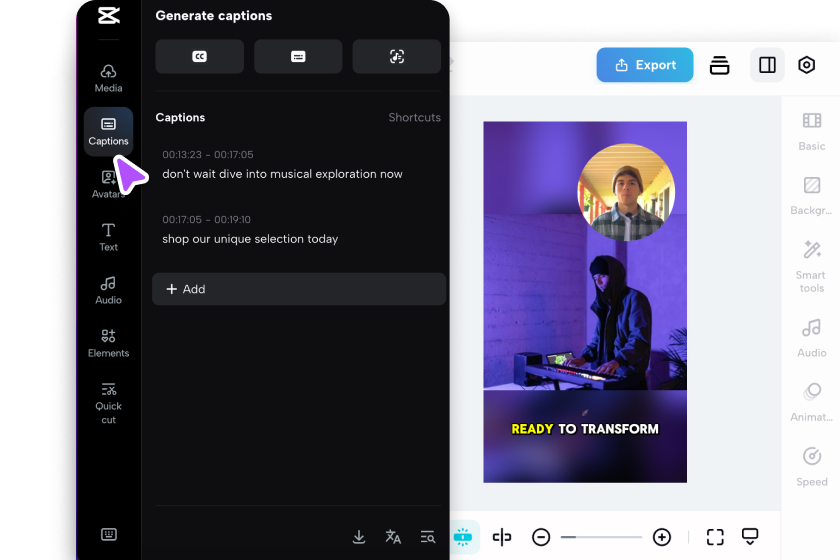
Task: Export the video
Action: pyautogui.click(x=644, y=65)
